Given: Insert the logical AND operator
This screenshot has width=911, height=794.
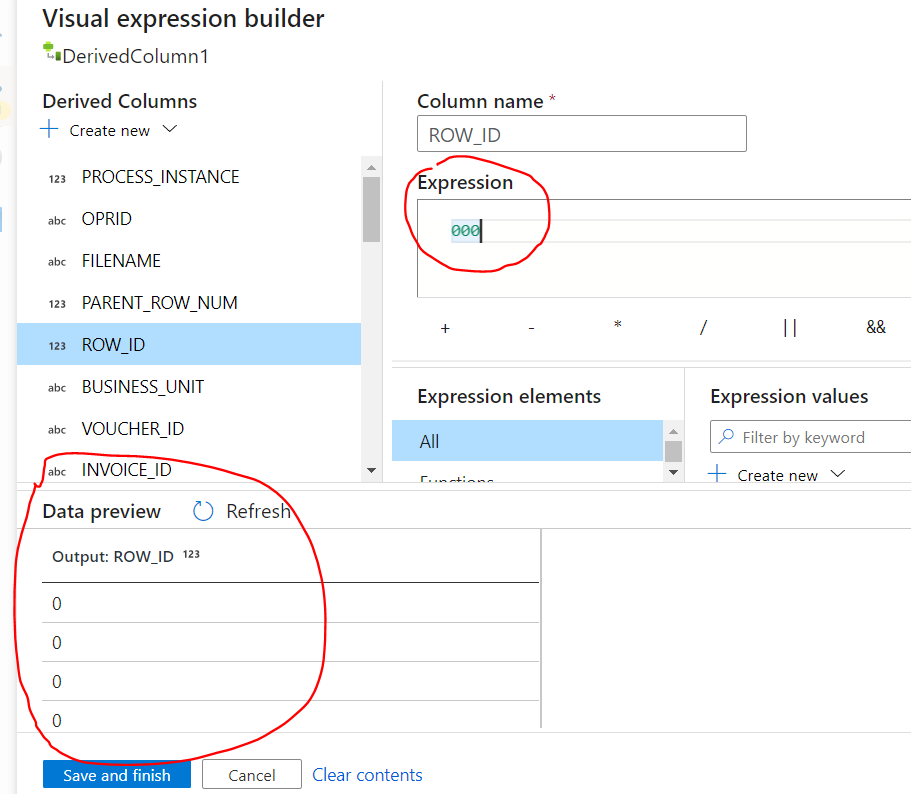Looking at the screenshot, I should point(876,328).
